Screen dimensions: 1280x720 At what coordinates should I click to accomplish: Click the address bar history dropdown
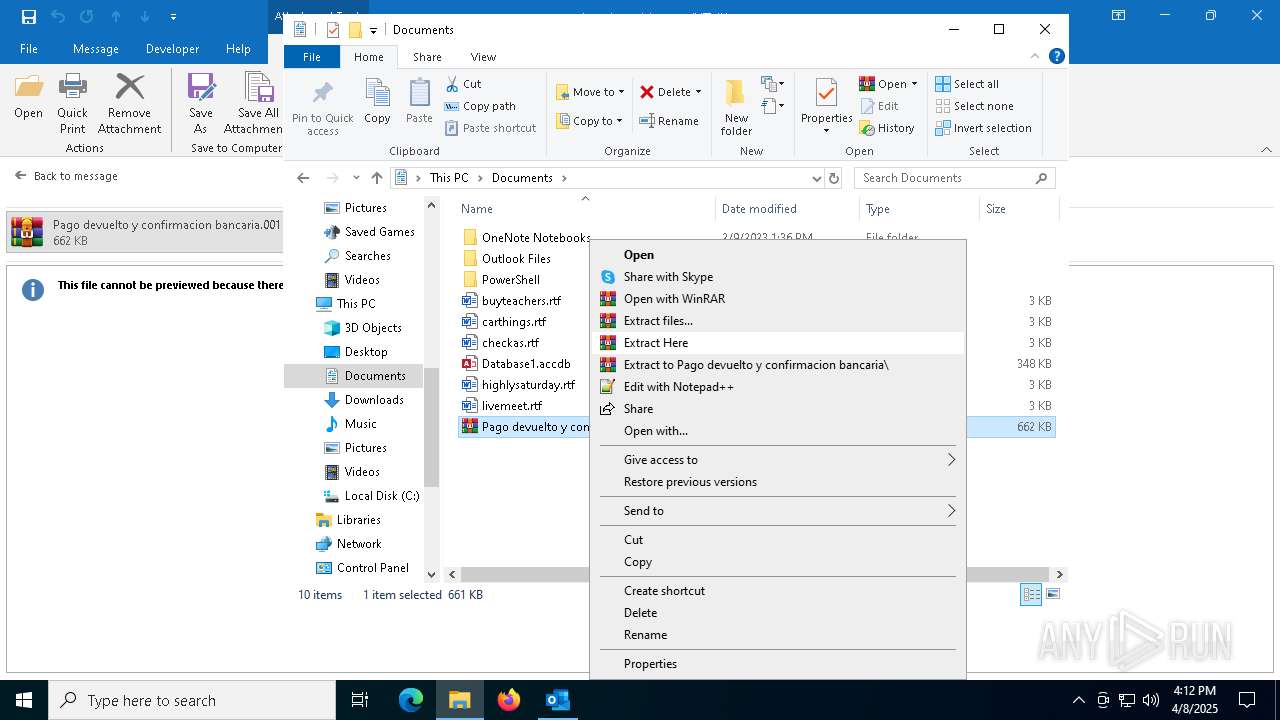click(817, 178)
